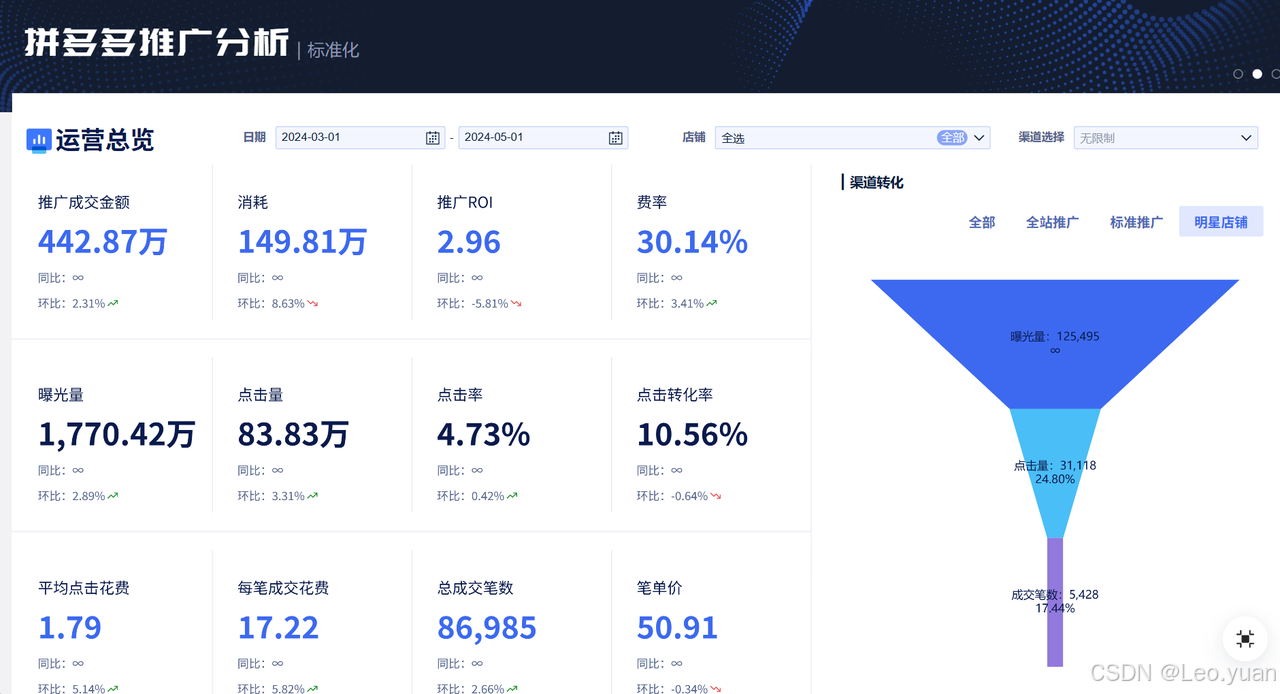Open the 店铺 全选 combo box

tap(852, 138)
